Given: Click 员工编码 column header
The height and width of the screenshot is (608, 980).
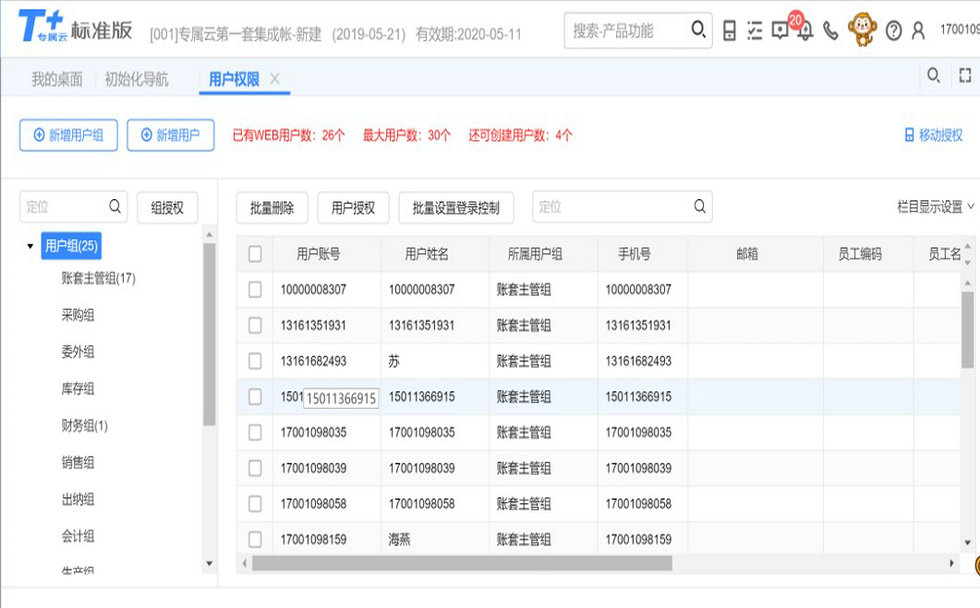Looking at the screenshot, I should [x=868, y=254].
